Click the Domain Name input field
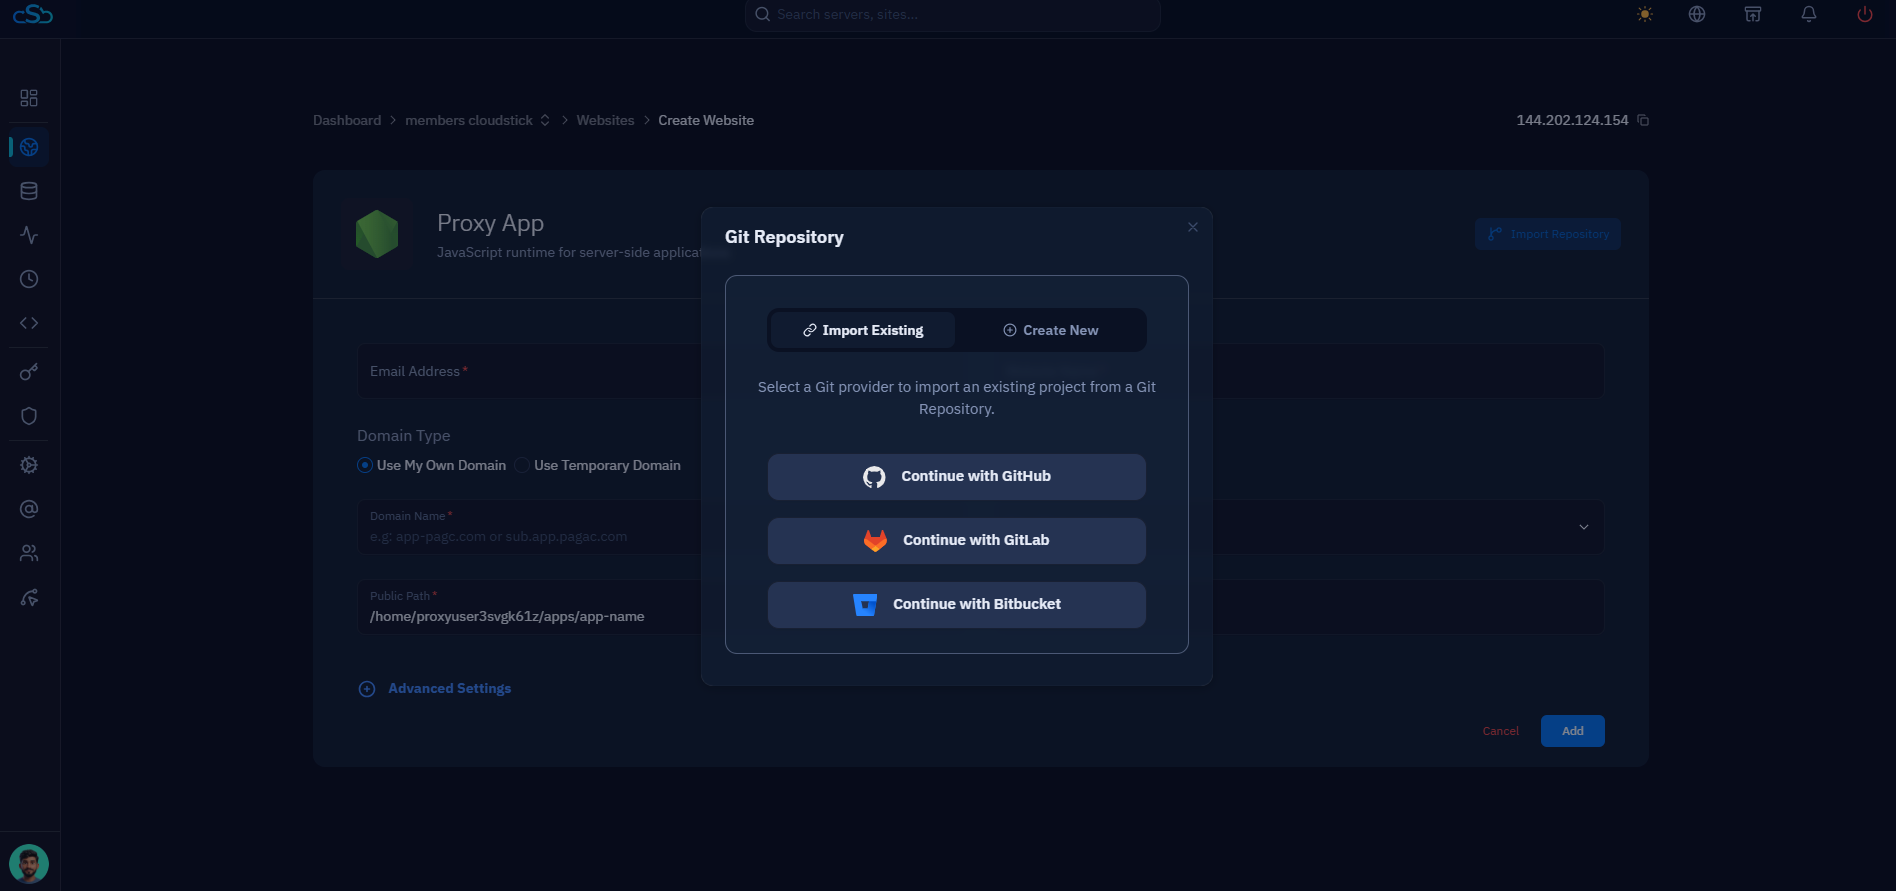 pyautogui.click(x=530, y=527)
